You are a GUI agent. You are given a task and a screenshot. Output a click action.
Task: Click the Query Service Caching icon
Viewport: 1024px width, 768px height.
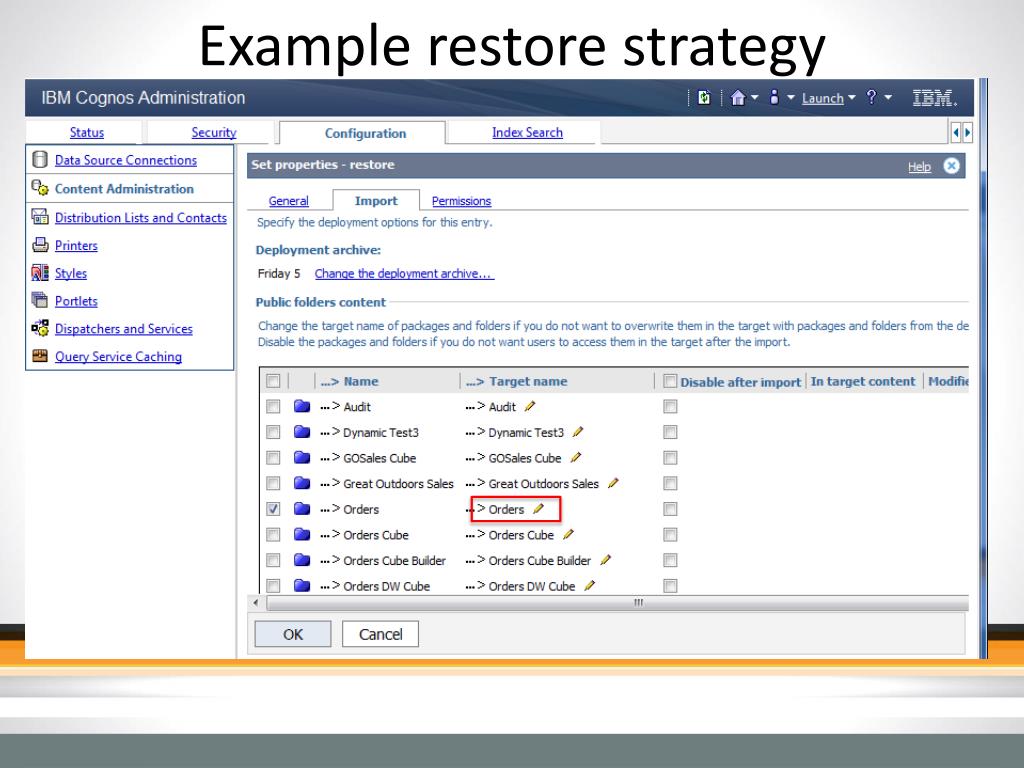(x=40, y=356)
